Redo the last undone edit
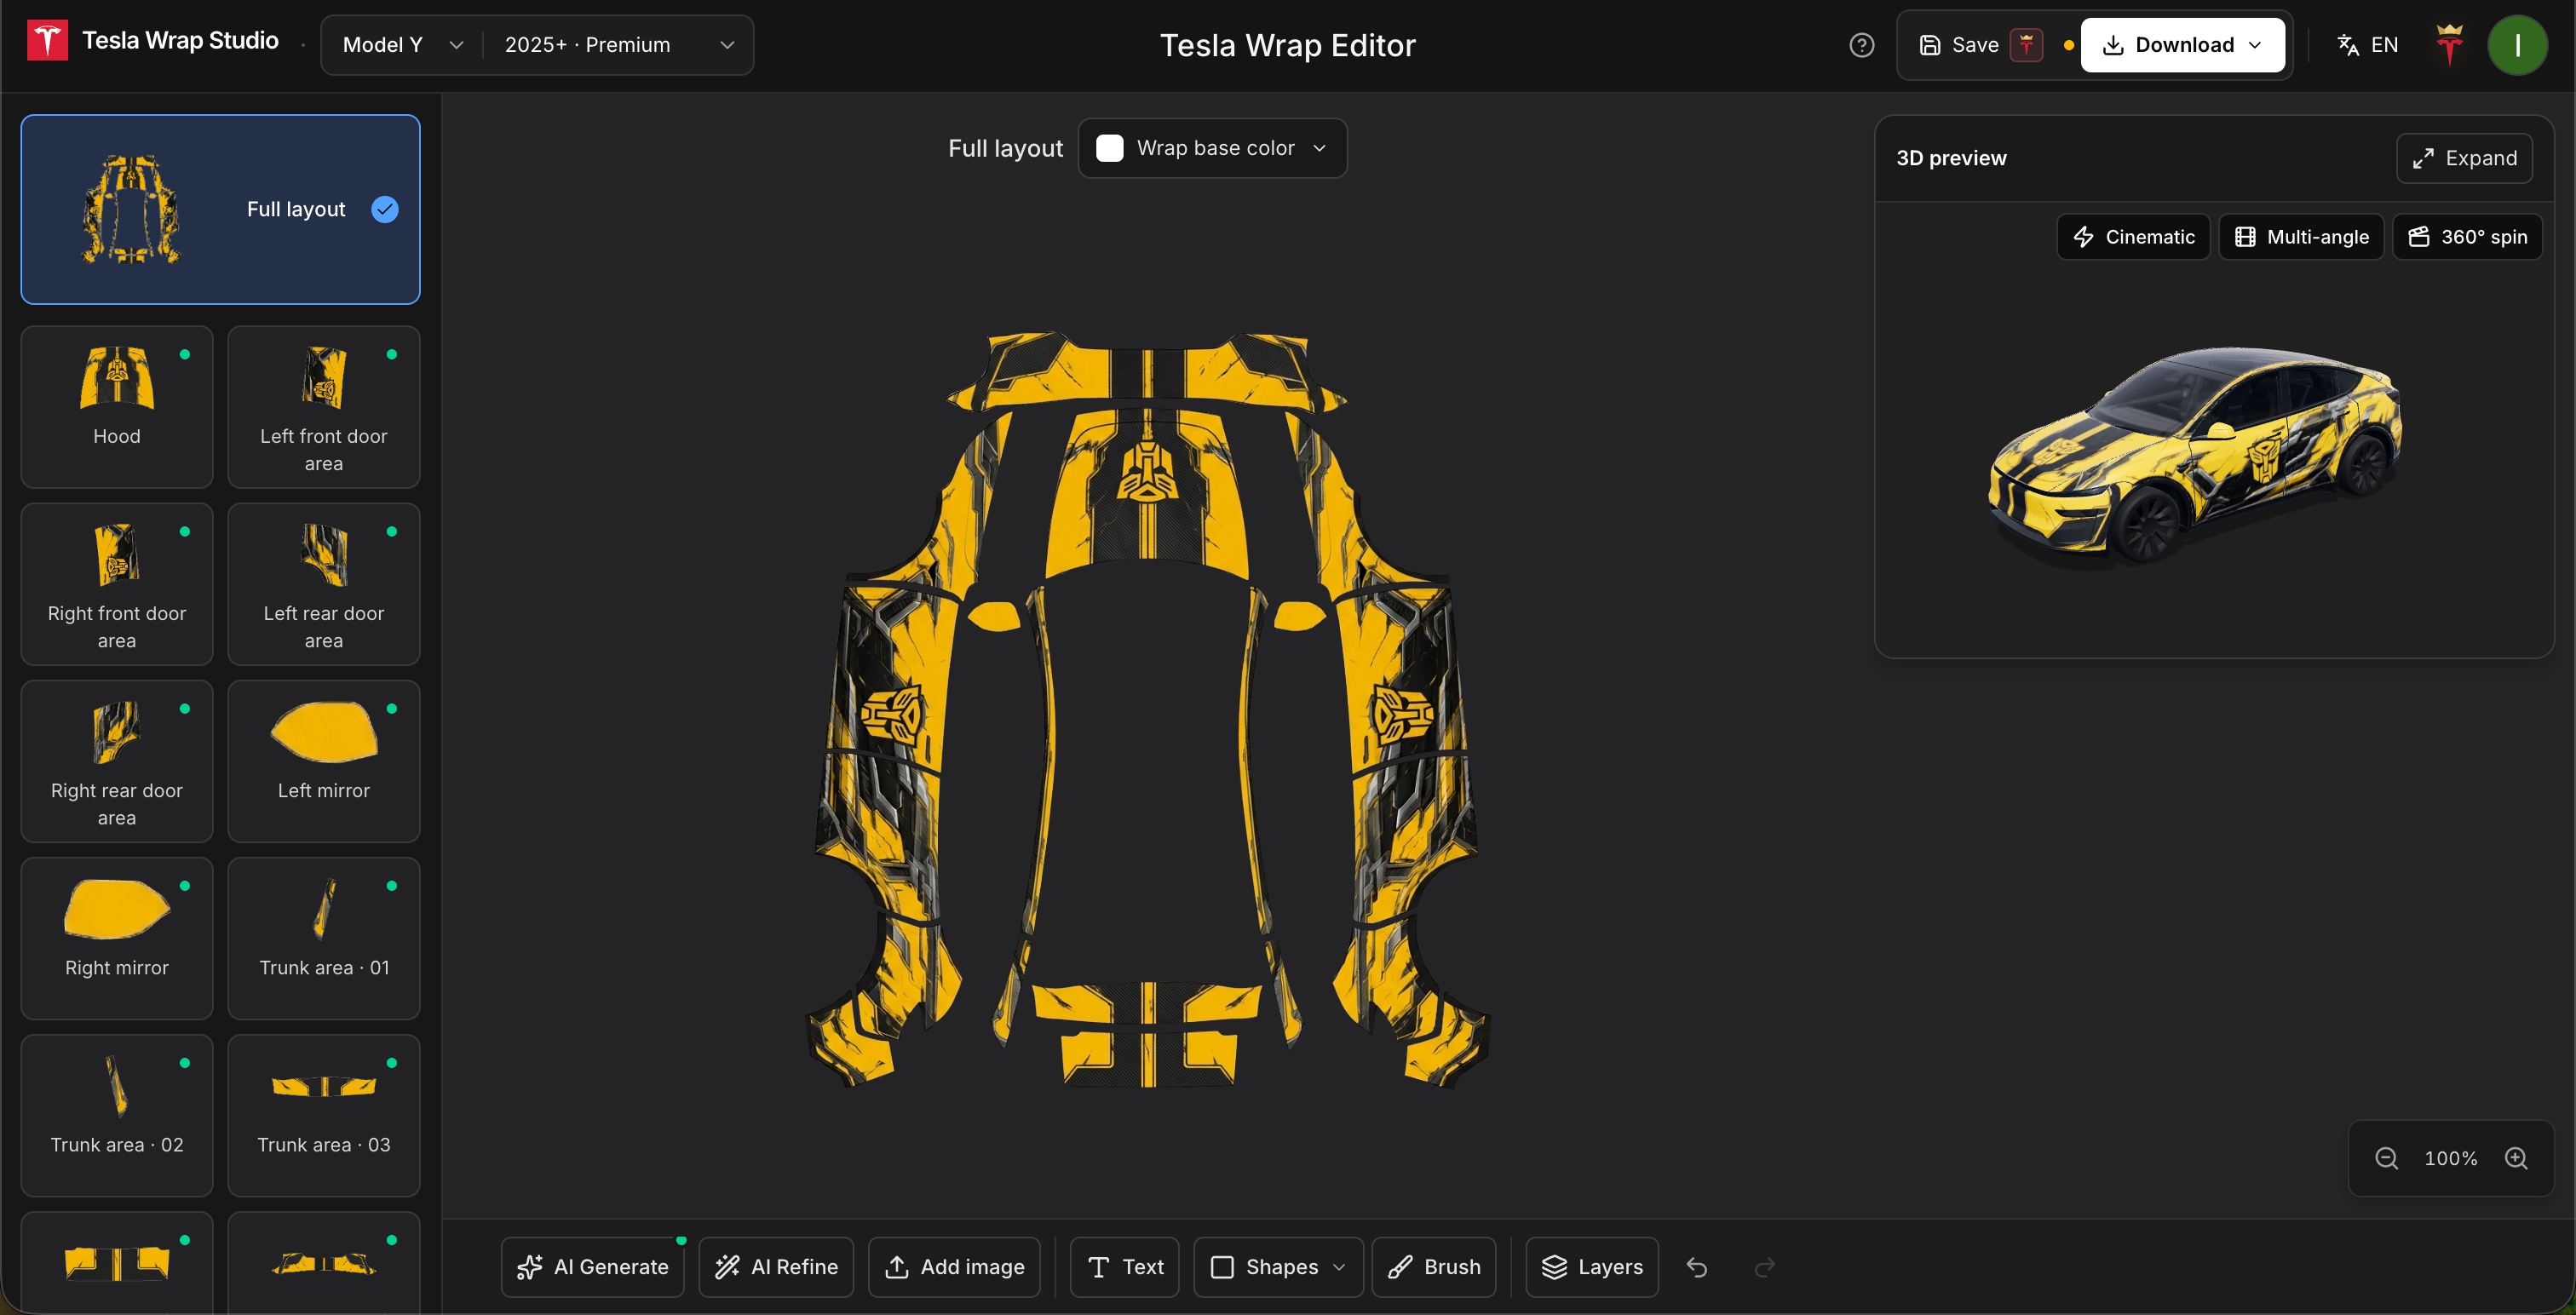 pos(1765,1267)
